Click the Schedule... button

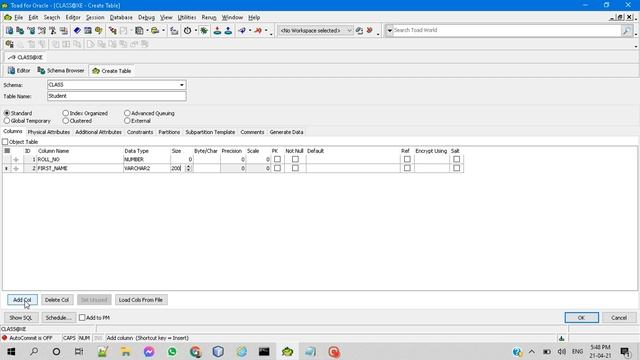pyautogui.click(x=58, y=318)
